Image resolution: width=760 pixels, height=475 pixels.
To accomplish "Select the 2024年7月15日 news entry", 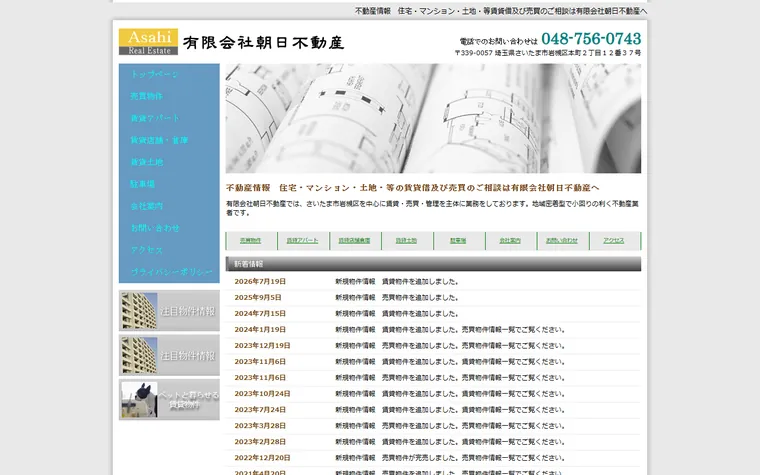I will 433,314.
